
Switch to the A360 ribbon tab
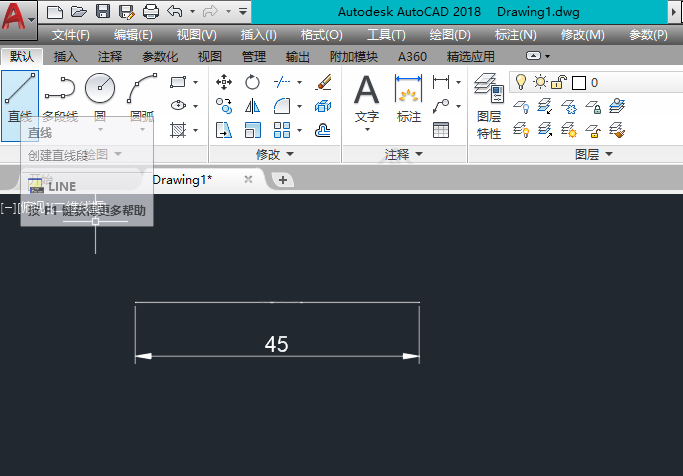coord(412,57)
